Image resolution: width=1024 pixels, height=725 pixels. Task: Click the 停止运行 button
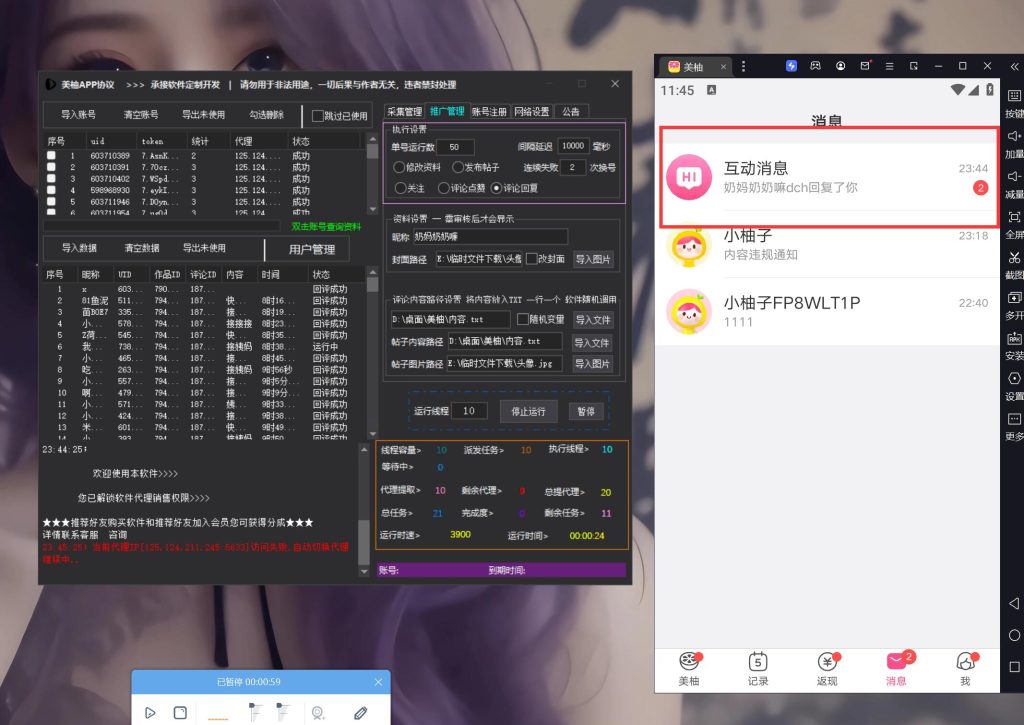tap(529, 411)
